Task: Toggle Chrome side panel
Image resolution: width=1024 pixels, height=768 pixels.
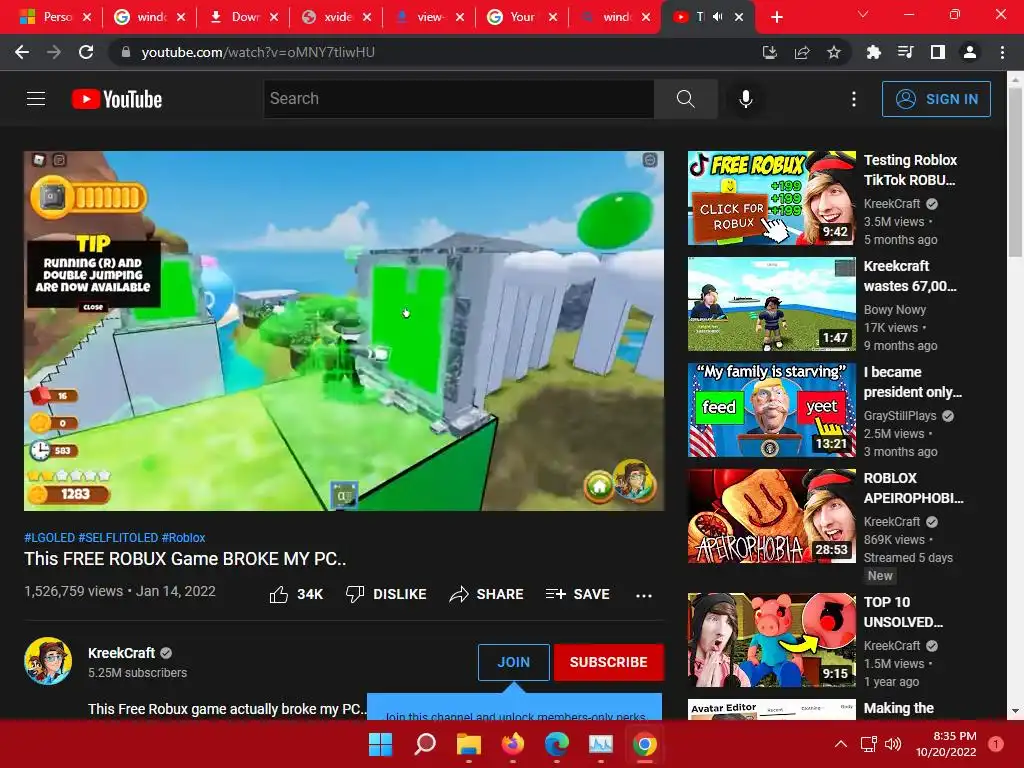Action: click(x=938, y=52)
